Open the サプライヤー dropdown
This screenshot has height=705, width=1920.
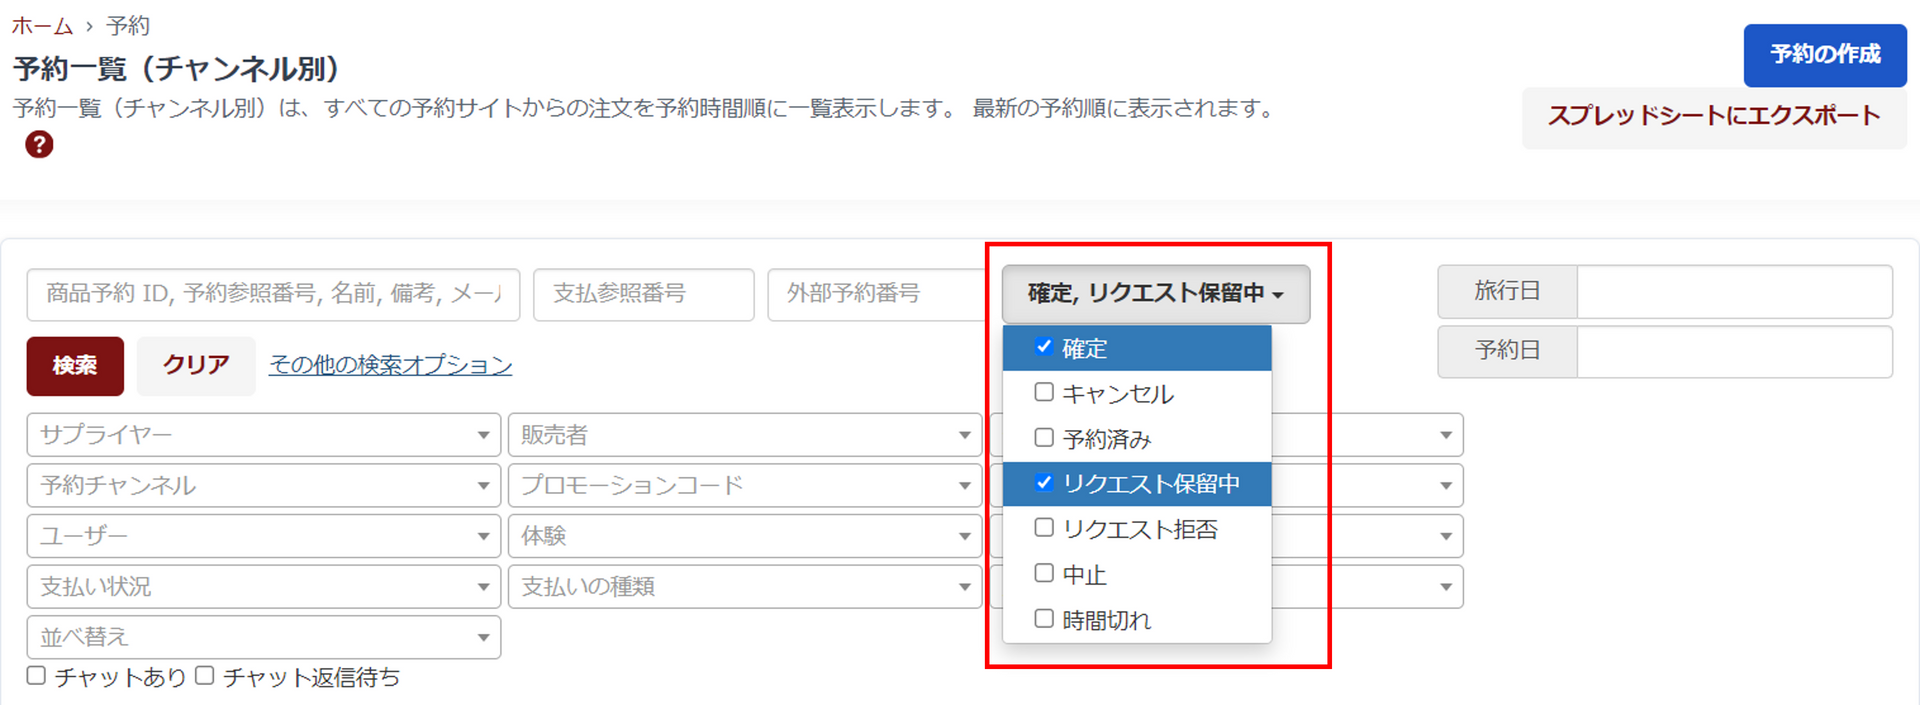[x=263, y=435]
